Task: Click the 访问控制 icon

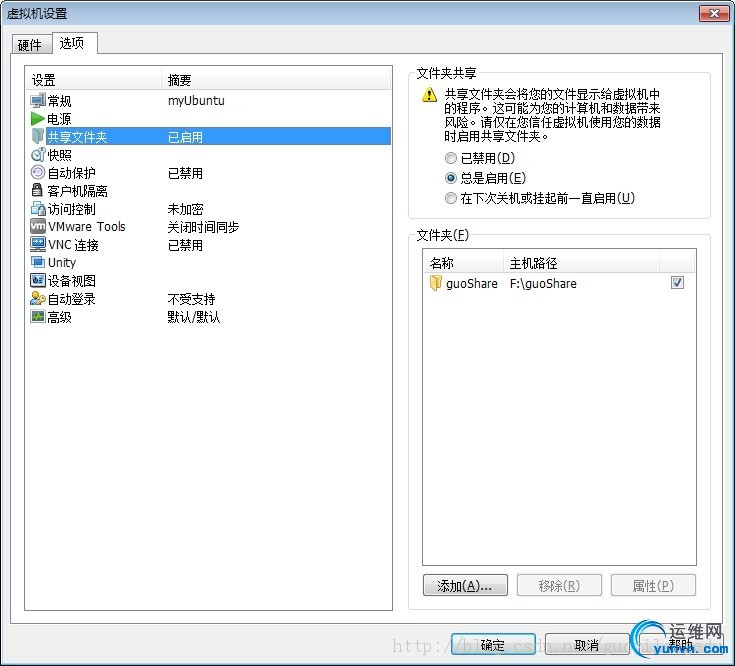Action: pos(38,209)
